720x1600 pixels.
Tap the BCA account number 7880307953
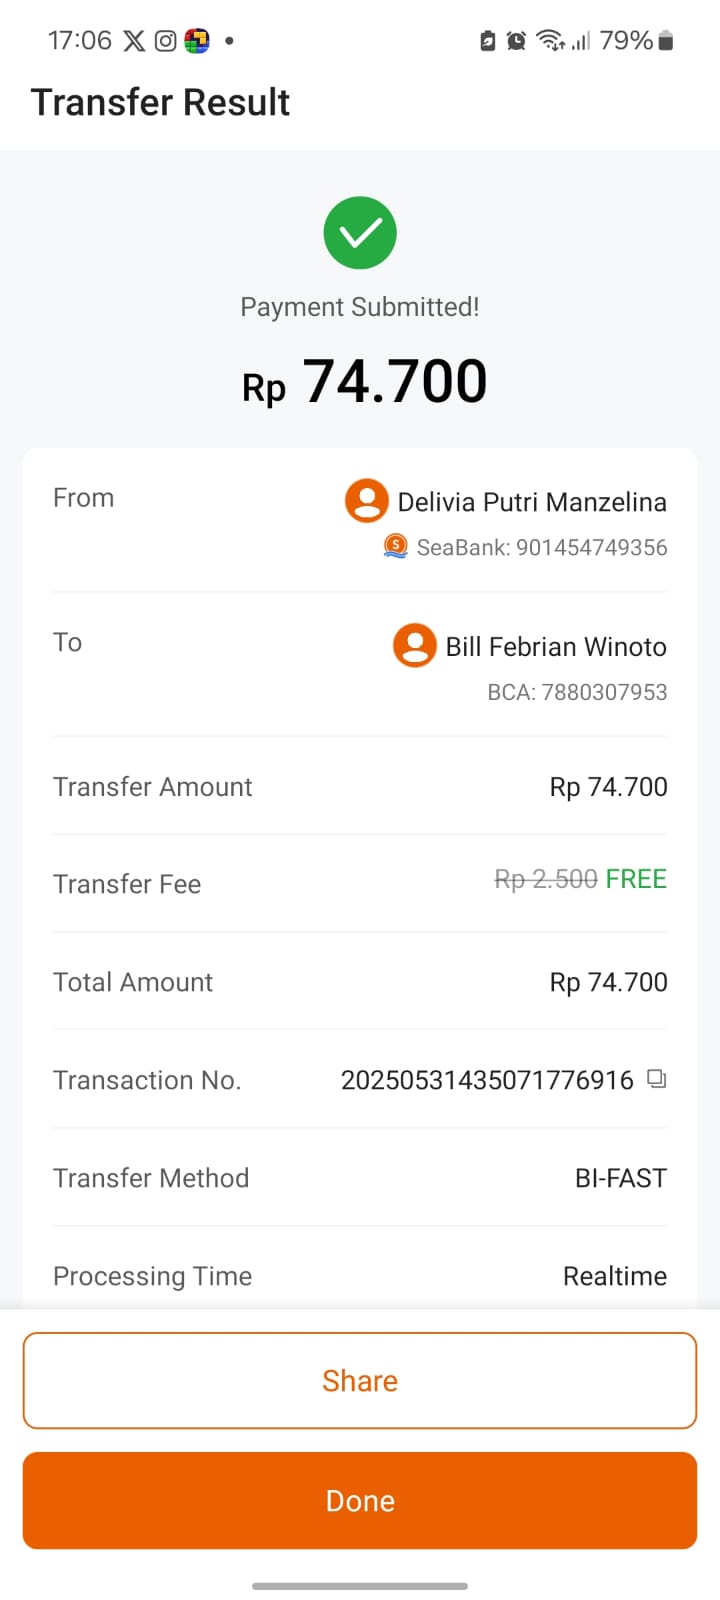(x=577, y=692)
